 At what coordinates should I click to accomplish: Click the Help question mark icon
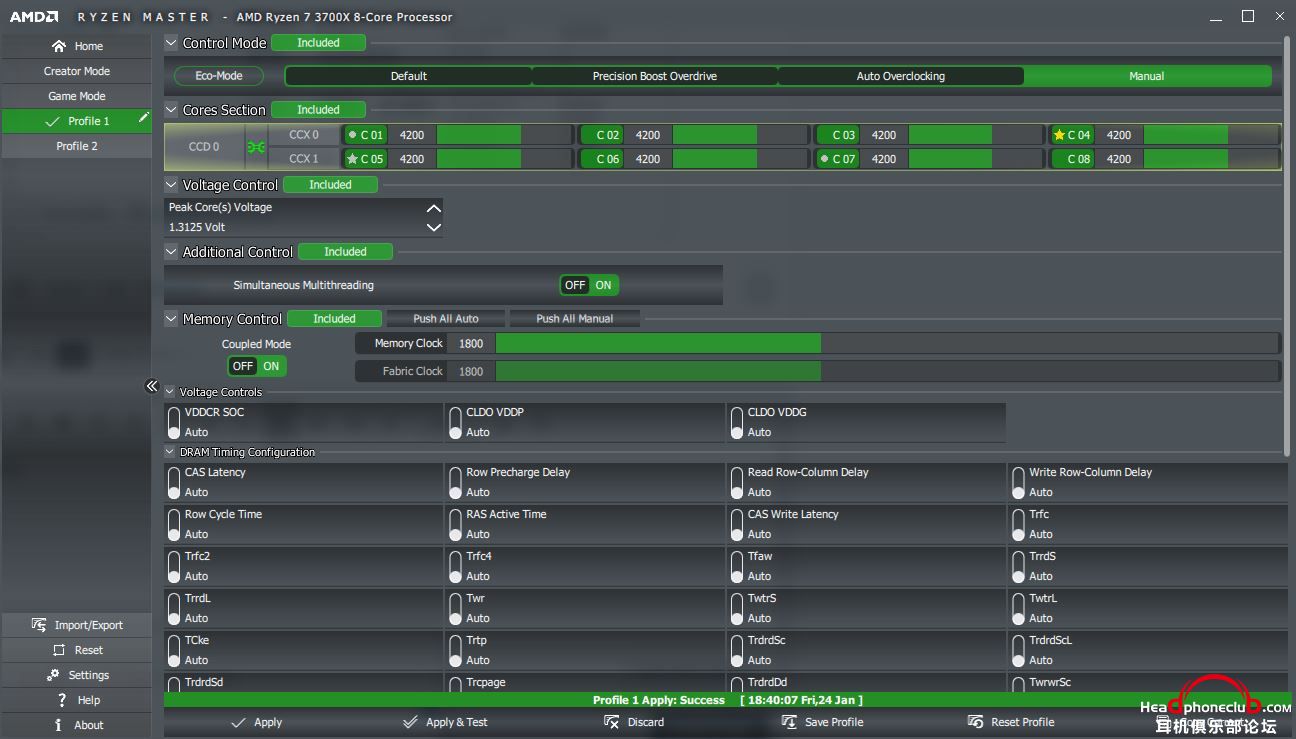61,700
